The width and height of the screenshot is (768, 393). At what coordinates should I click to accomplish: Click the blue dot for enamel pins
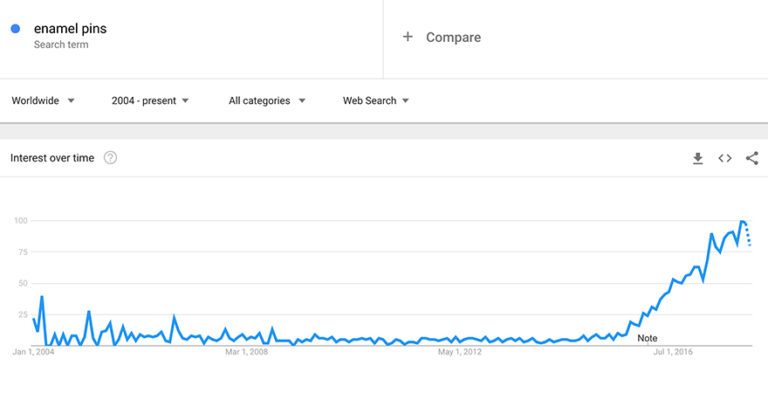coord(15,29)
